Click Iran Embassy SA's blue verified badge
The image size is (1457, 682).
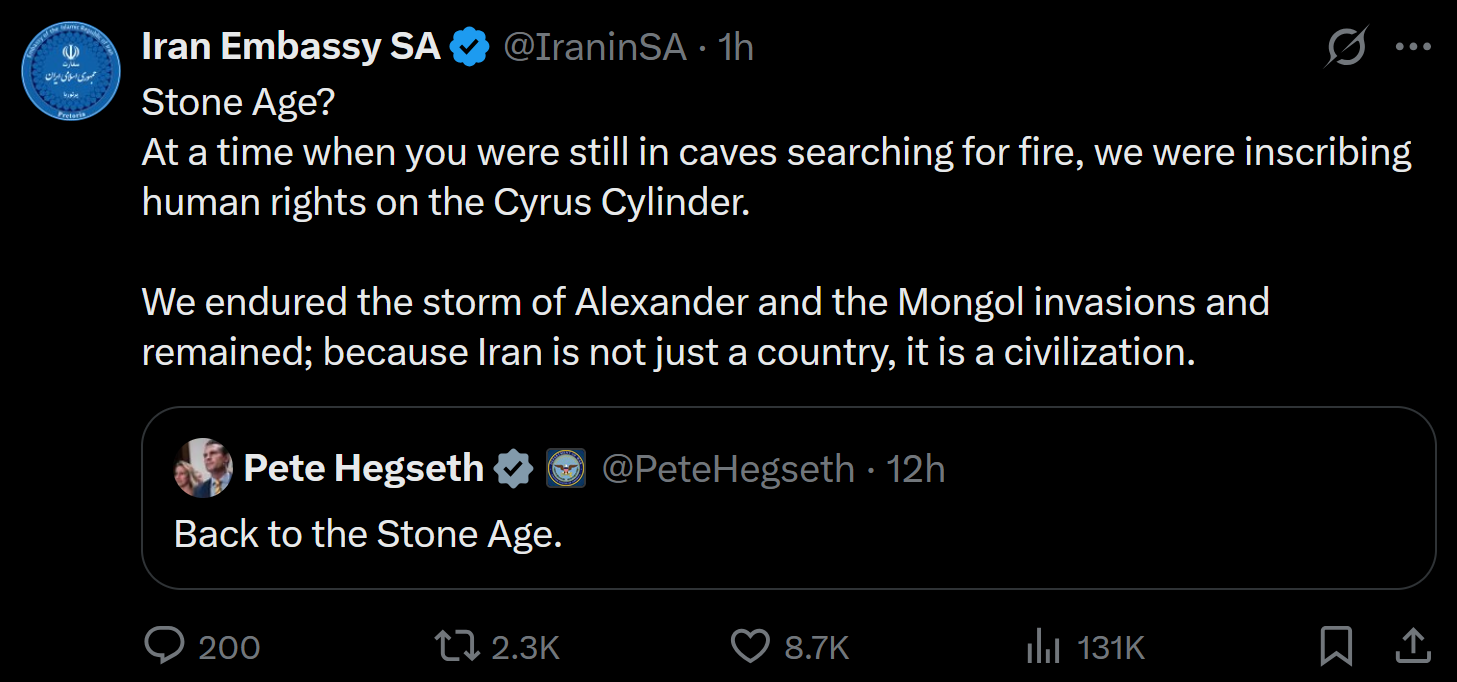469,47
